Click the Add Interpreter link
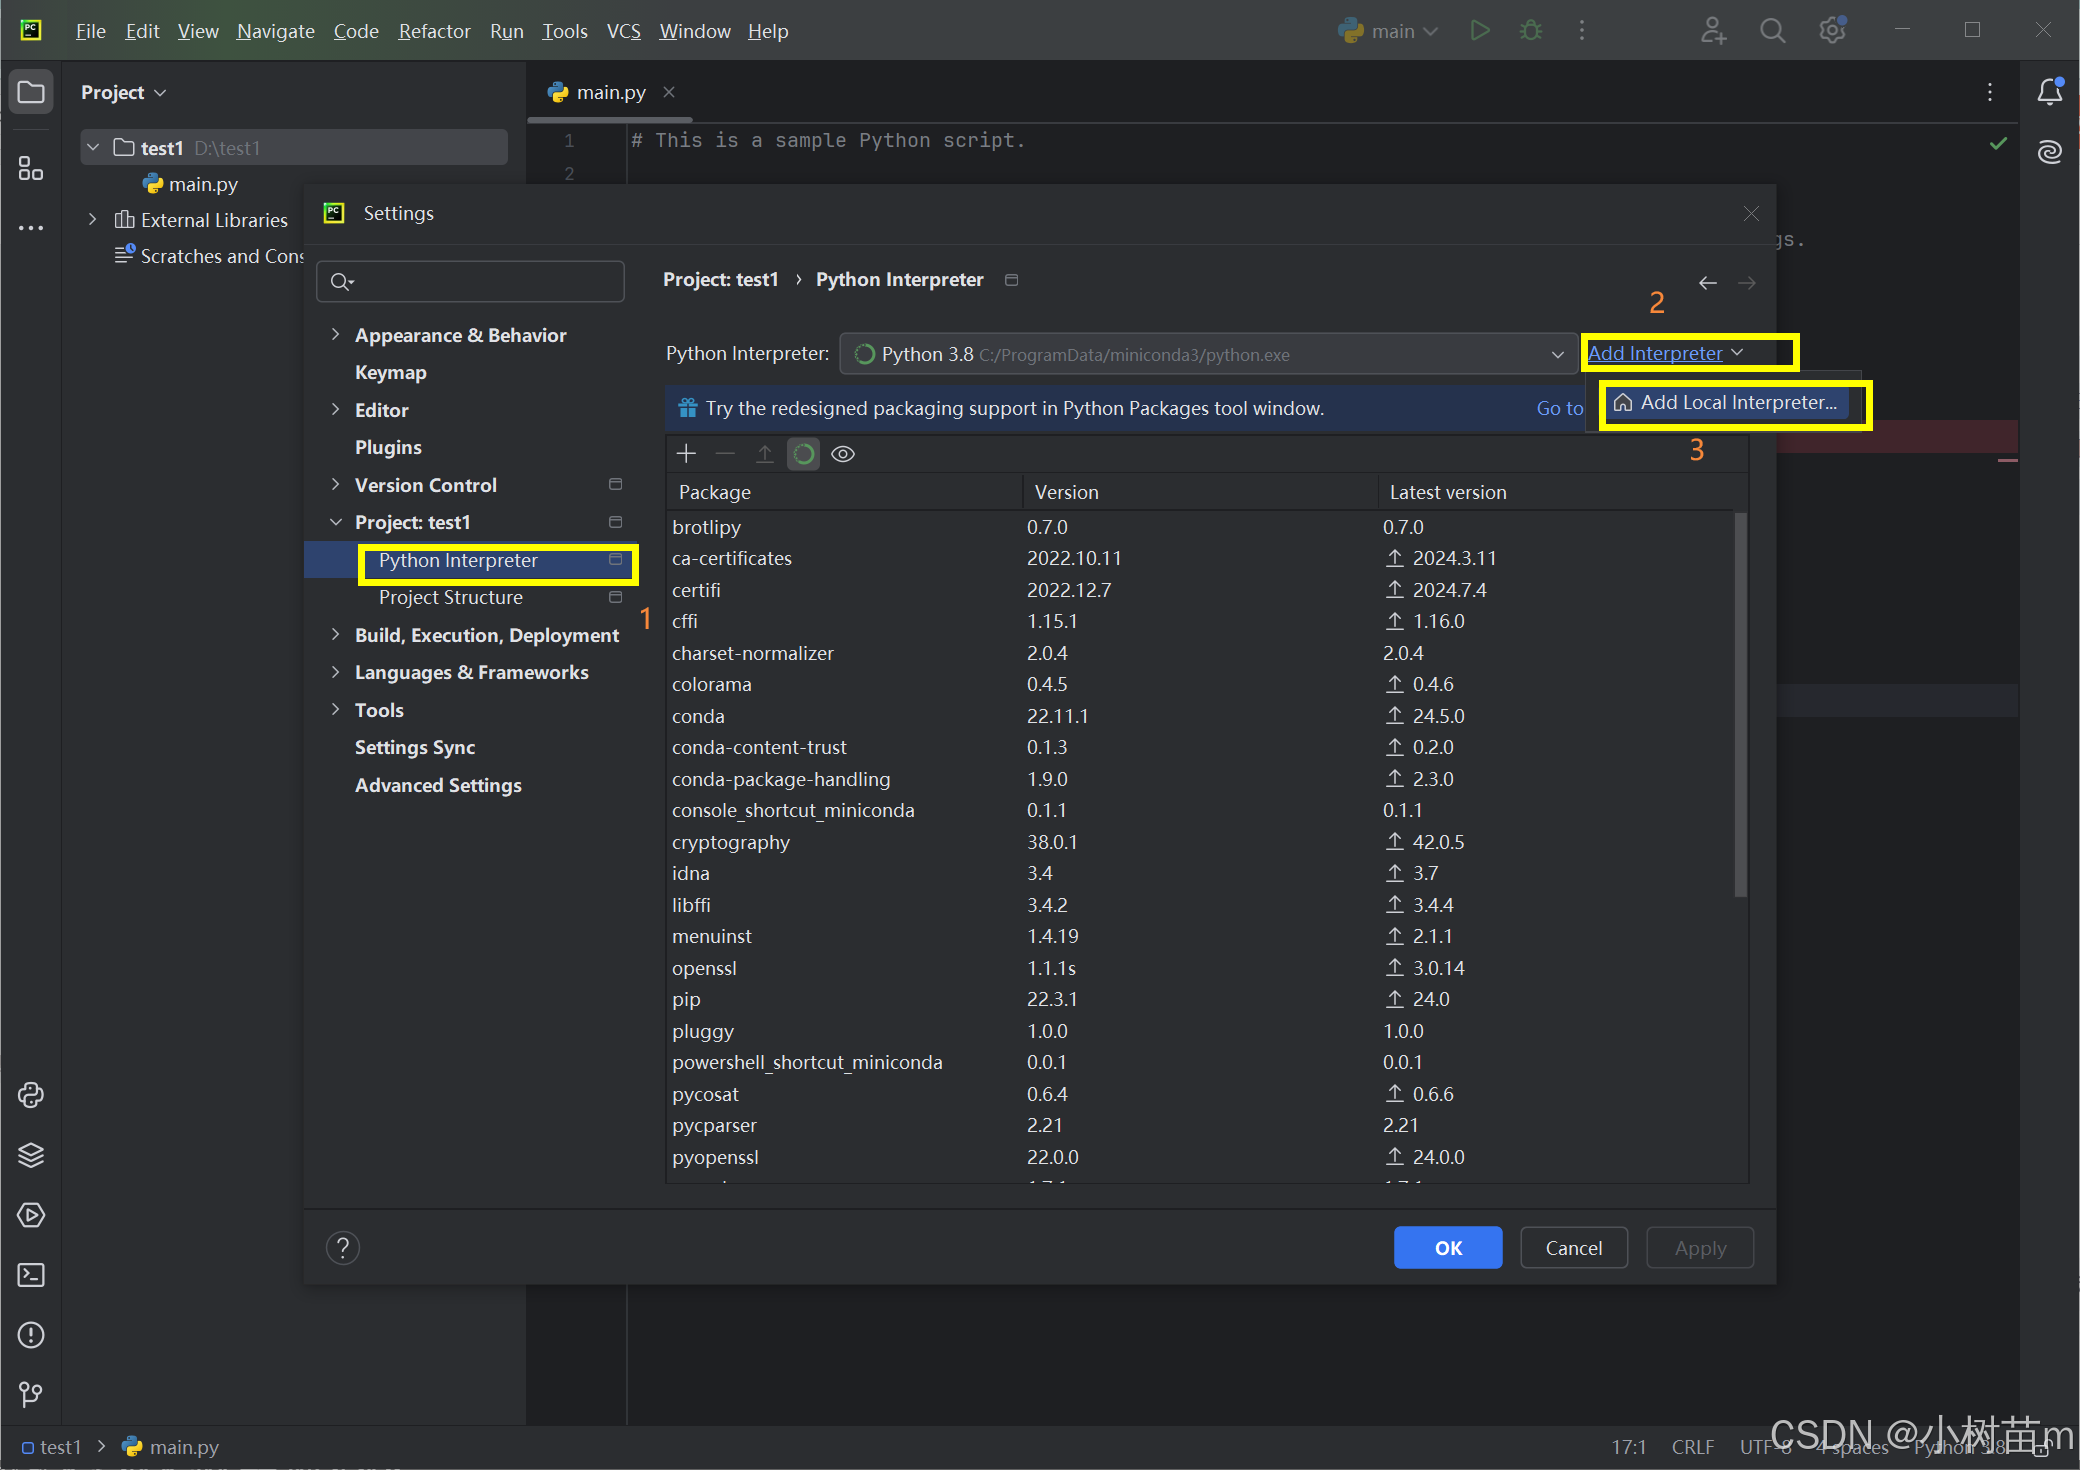This screenshot has width=2080, height=1470. tap(1655, 353)
